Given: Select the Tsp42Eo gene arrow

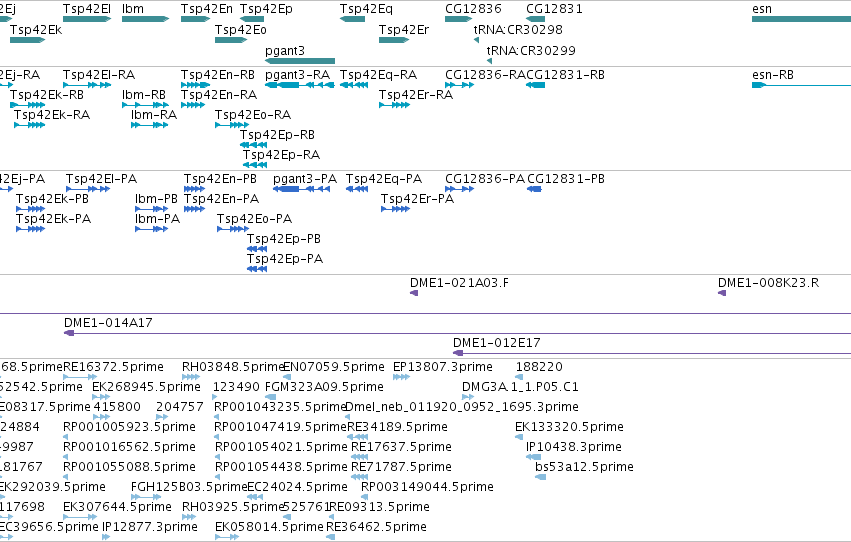Looking at the screenshot, I should tap(231, 40).
